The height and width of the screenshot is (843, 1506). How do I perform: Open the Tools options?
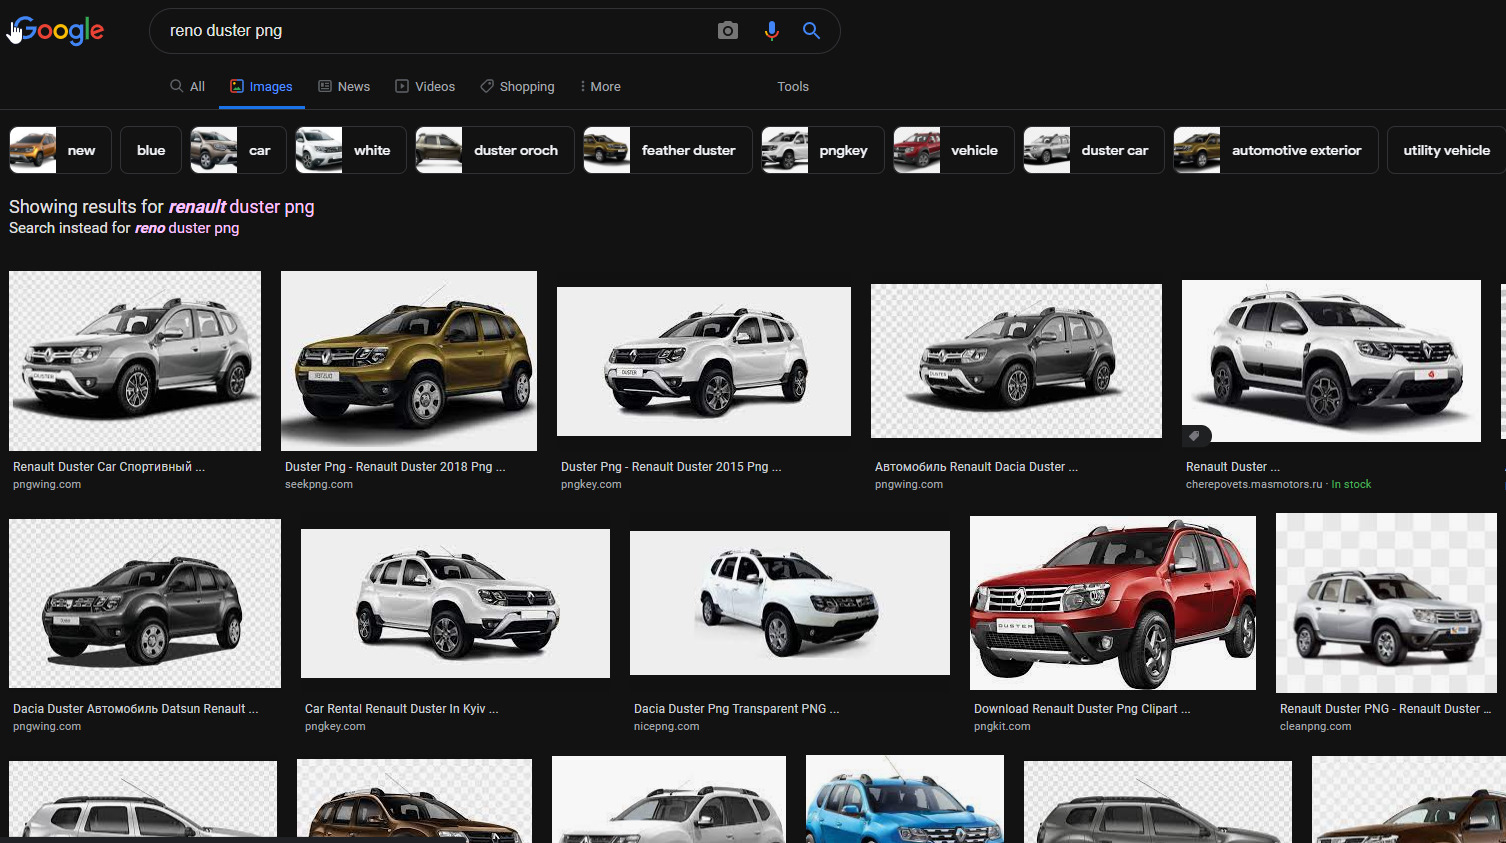pyautogui.click(x=793, y=87)
